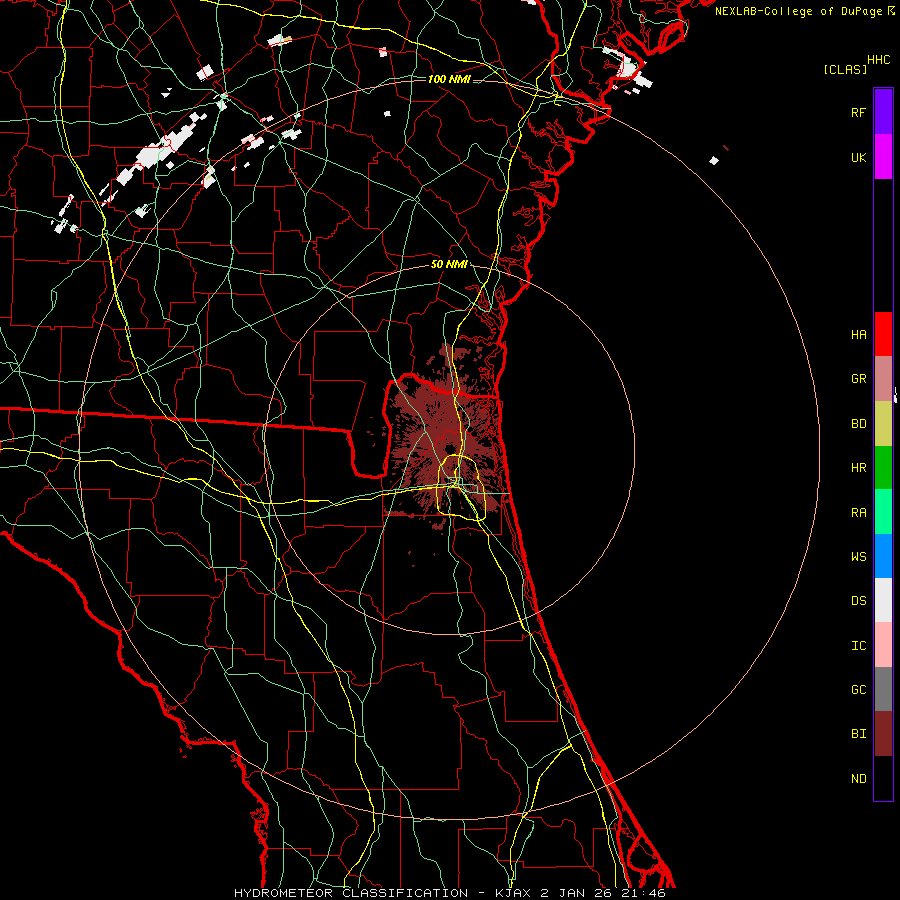900x900 pixels.
Task: Click the WS blue legend swatch
Action: (883, 556)
